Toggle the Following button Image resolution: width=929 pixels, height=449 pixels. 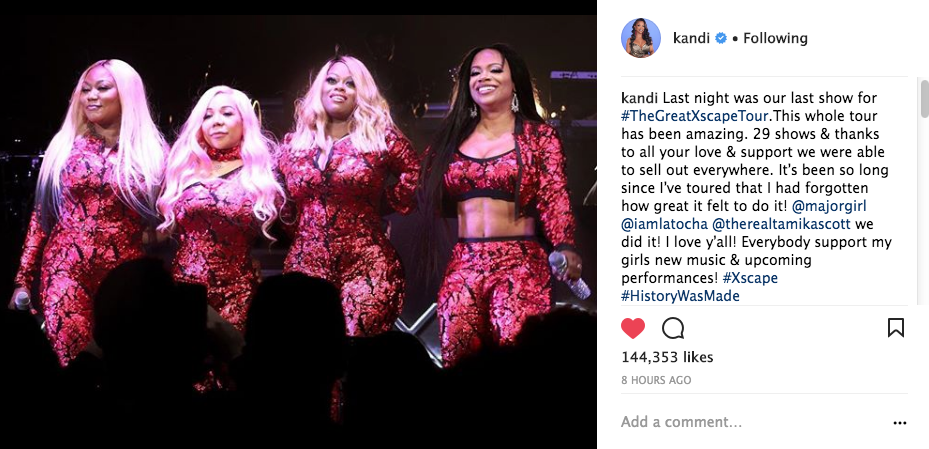pyautogui.click(x=775, y=39)
